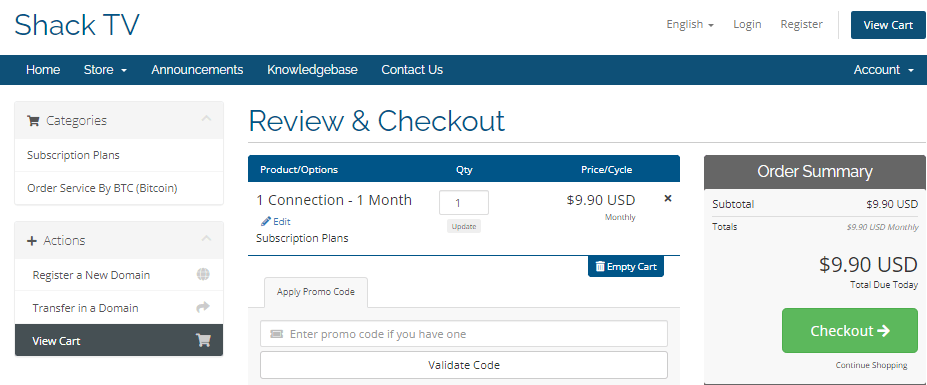The width and height of the screenshot is (927, 385).
Task: Click the green Checkout button
Action: (x=850, y=331)
